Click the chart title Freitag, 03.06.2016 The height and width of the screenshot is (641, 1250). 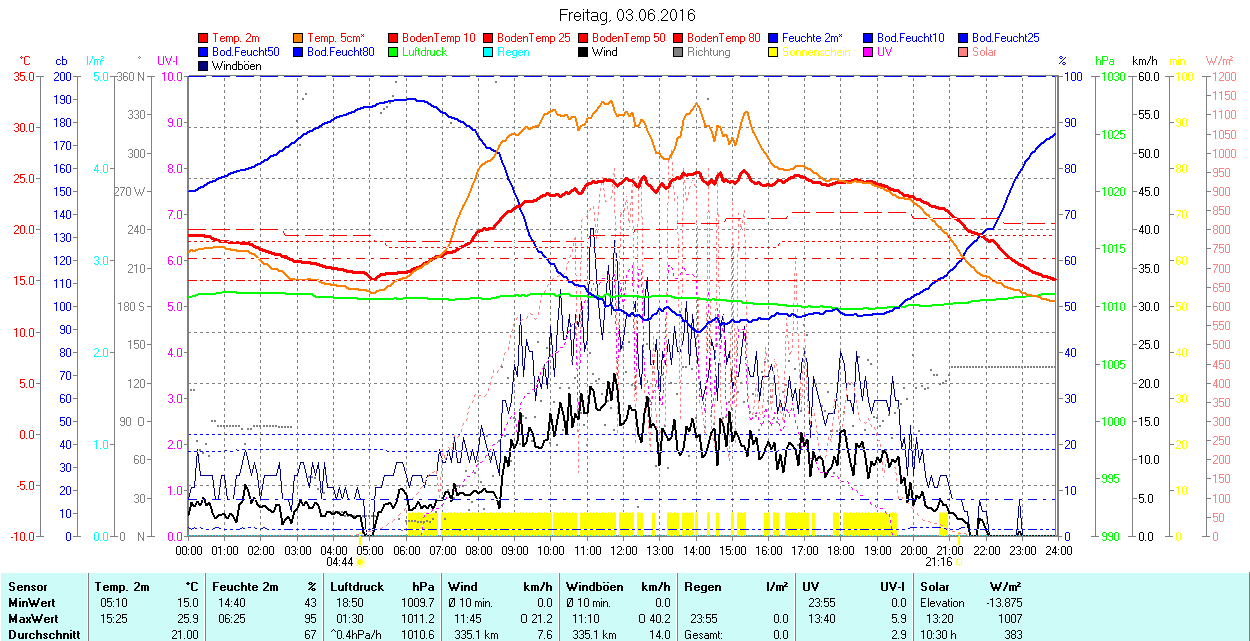[626, 15]
